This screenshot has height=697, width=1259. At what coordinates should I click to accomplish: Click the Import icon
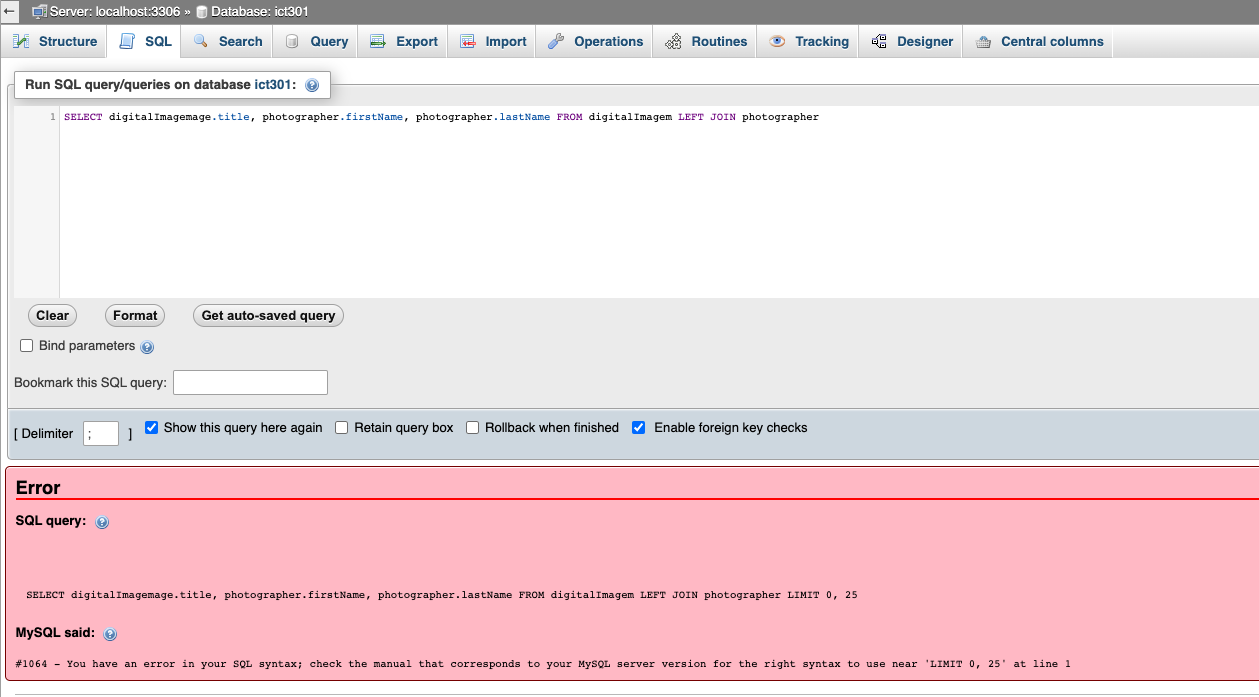pyautogui.click(x=467, y=41)
